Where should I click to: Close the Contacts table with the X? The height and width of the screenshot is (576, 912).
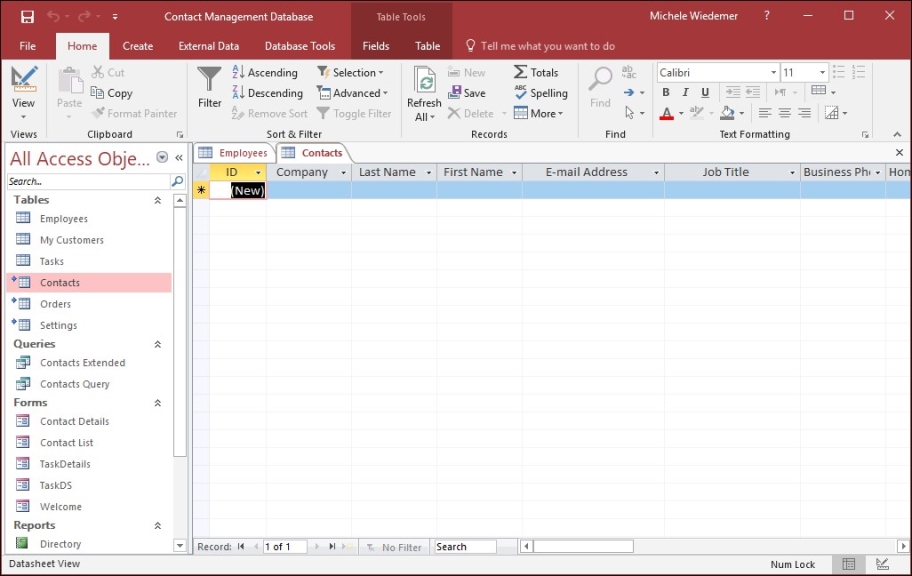[899, 152]
